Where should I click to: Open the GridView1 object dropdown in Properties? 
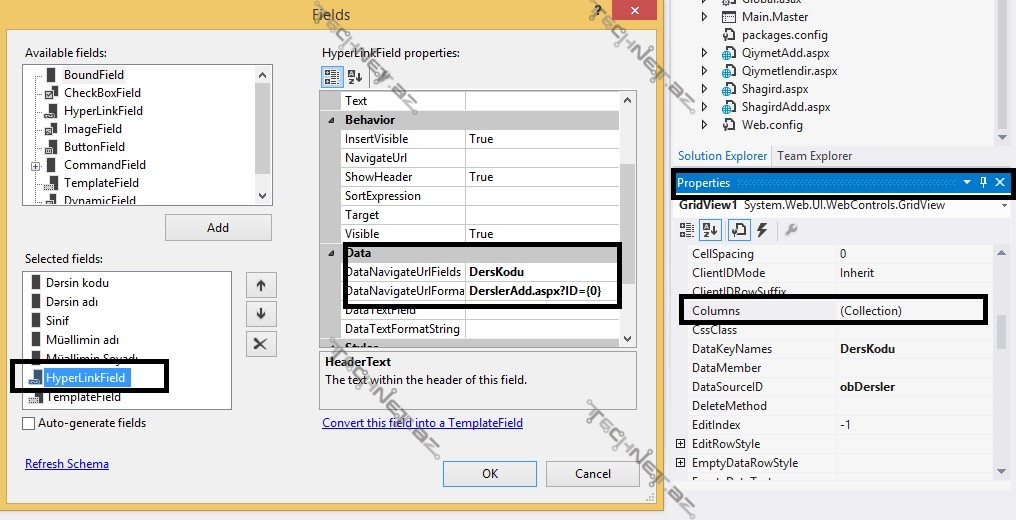(x=1003, y=205)
